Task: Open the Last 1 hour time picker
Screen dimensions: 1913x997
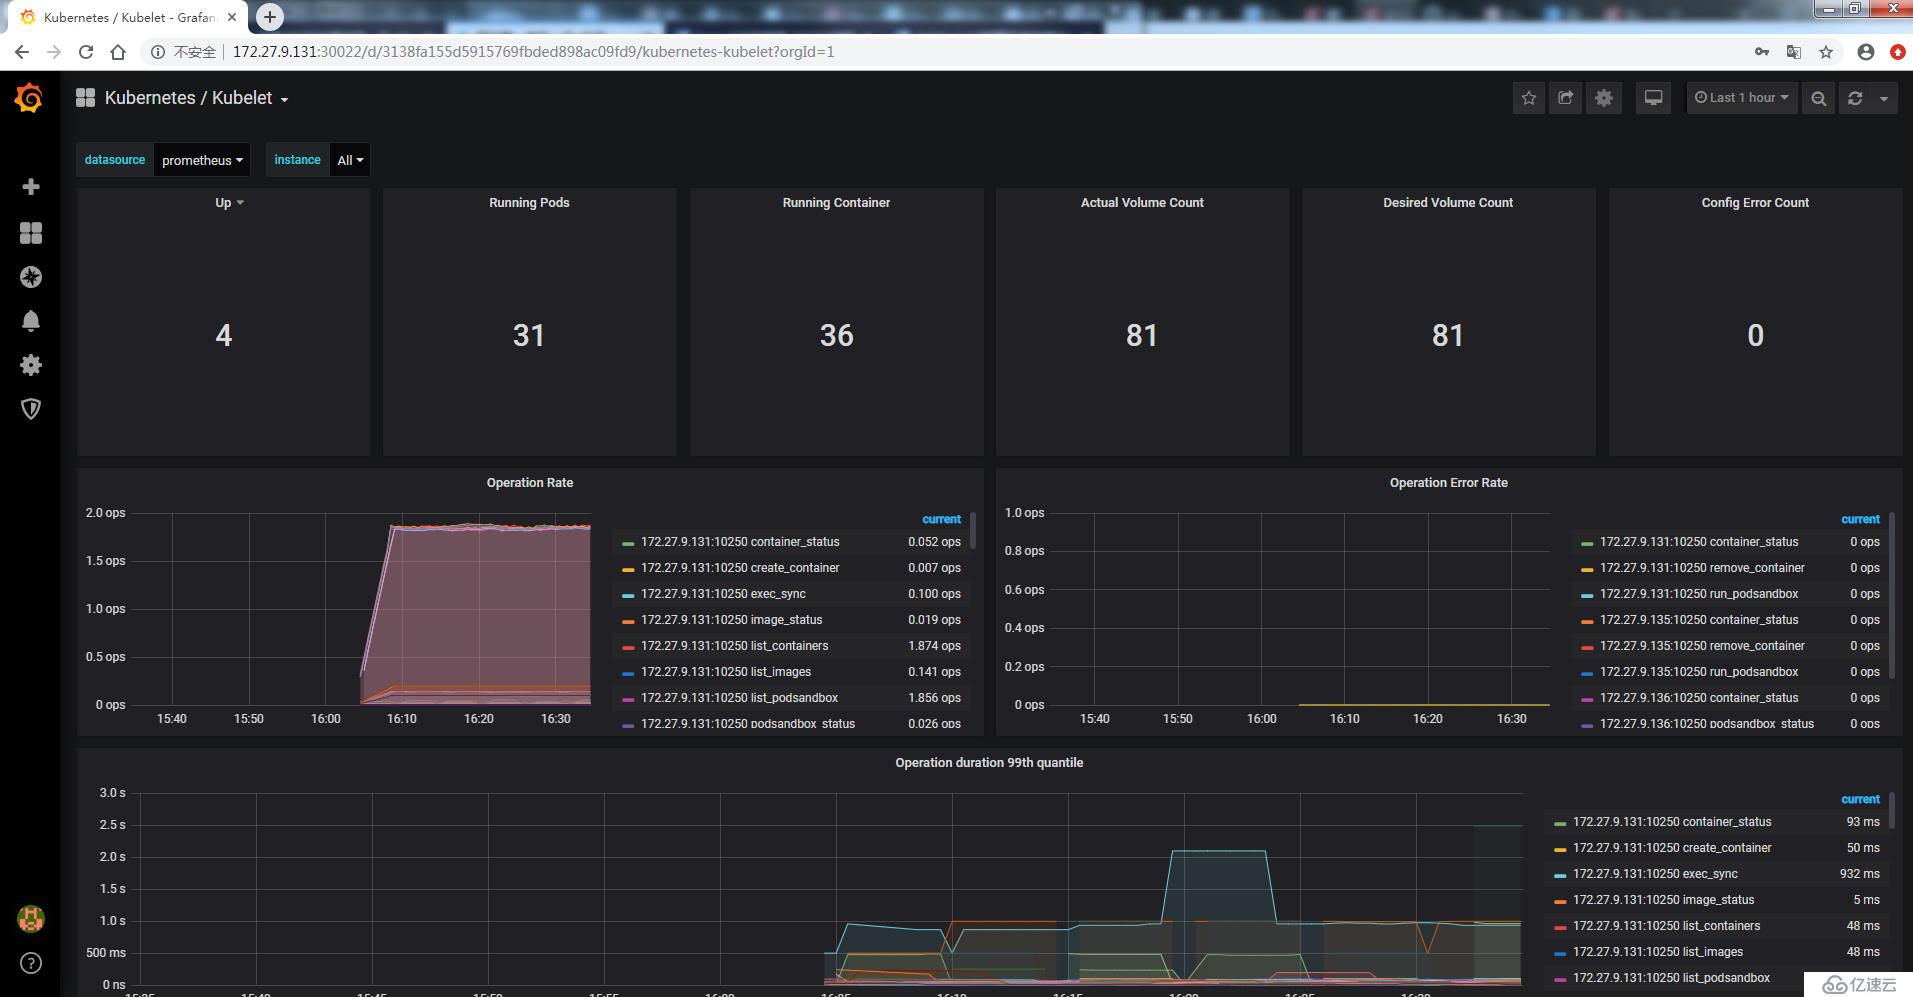Action: [1742, 98]
